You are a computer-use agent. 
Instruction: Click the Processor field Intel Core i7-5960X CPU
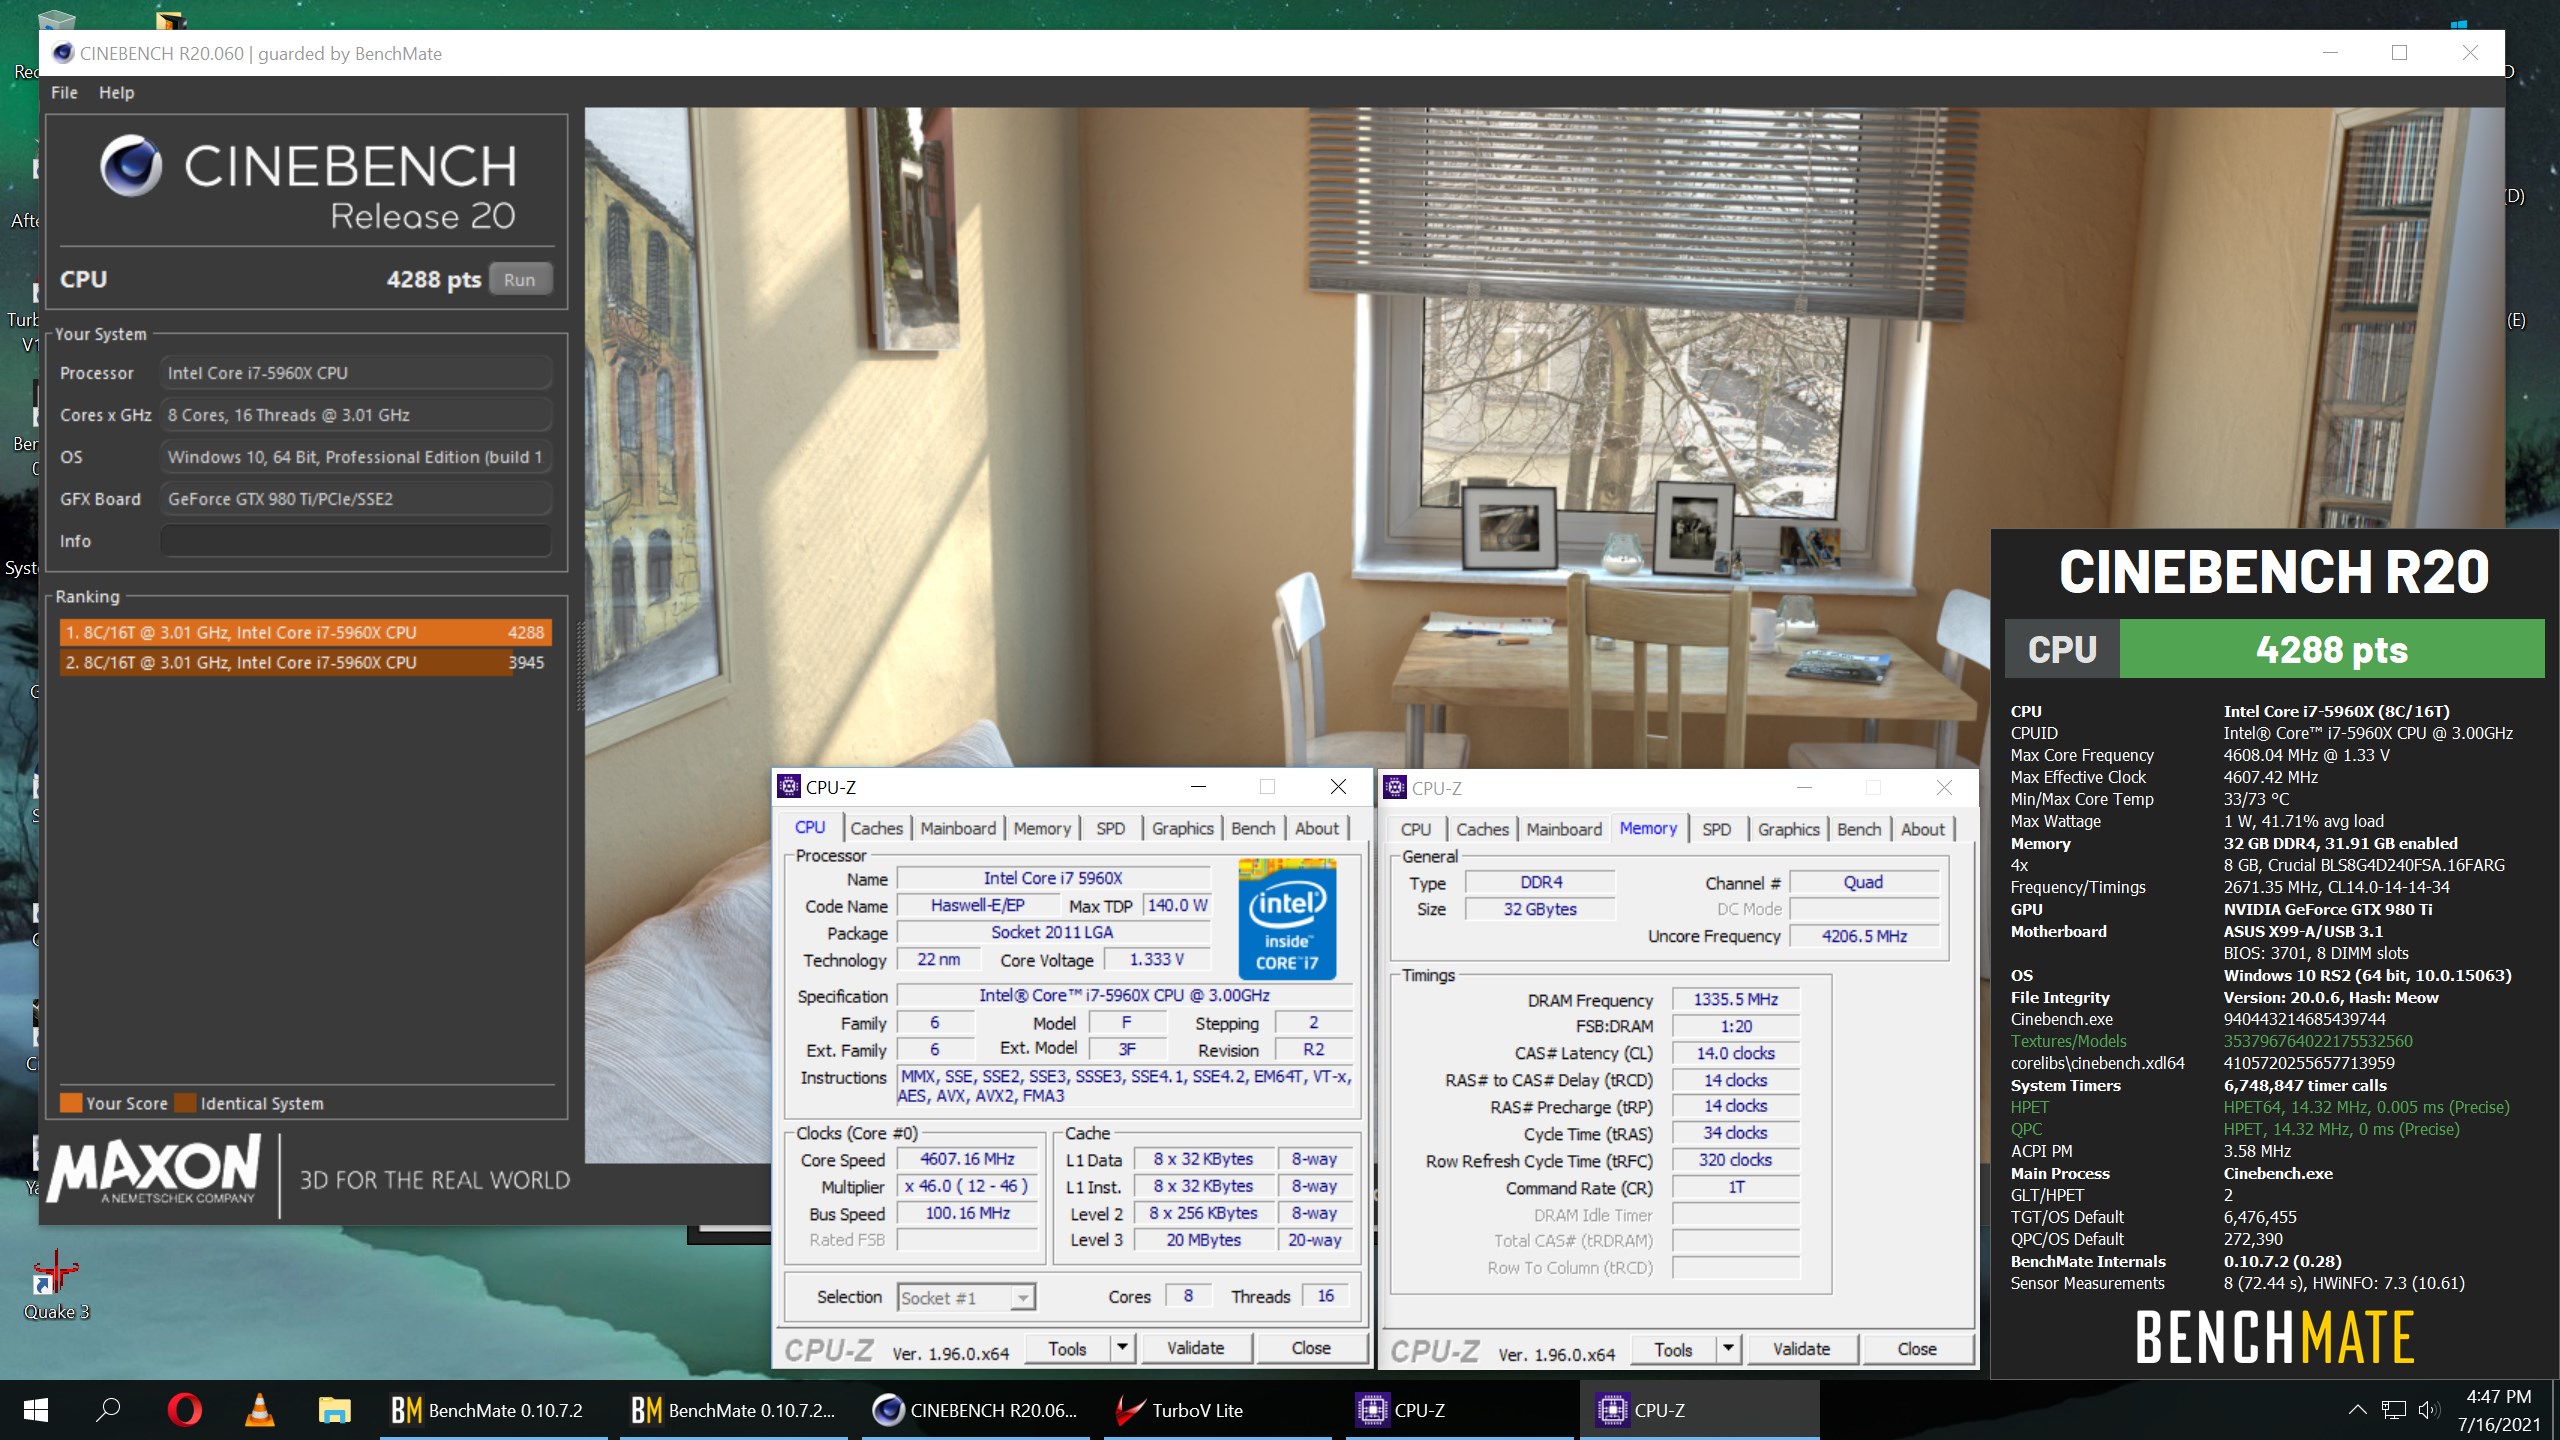[x=355, y=373]
